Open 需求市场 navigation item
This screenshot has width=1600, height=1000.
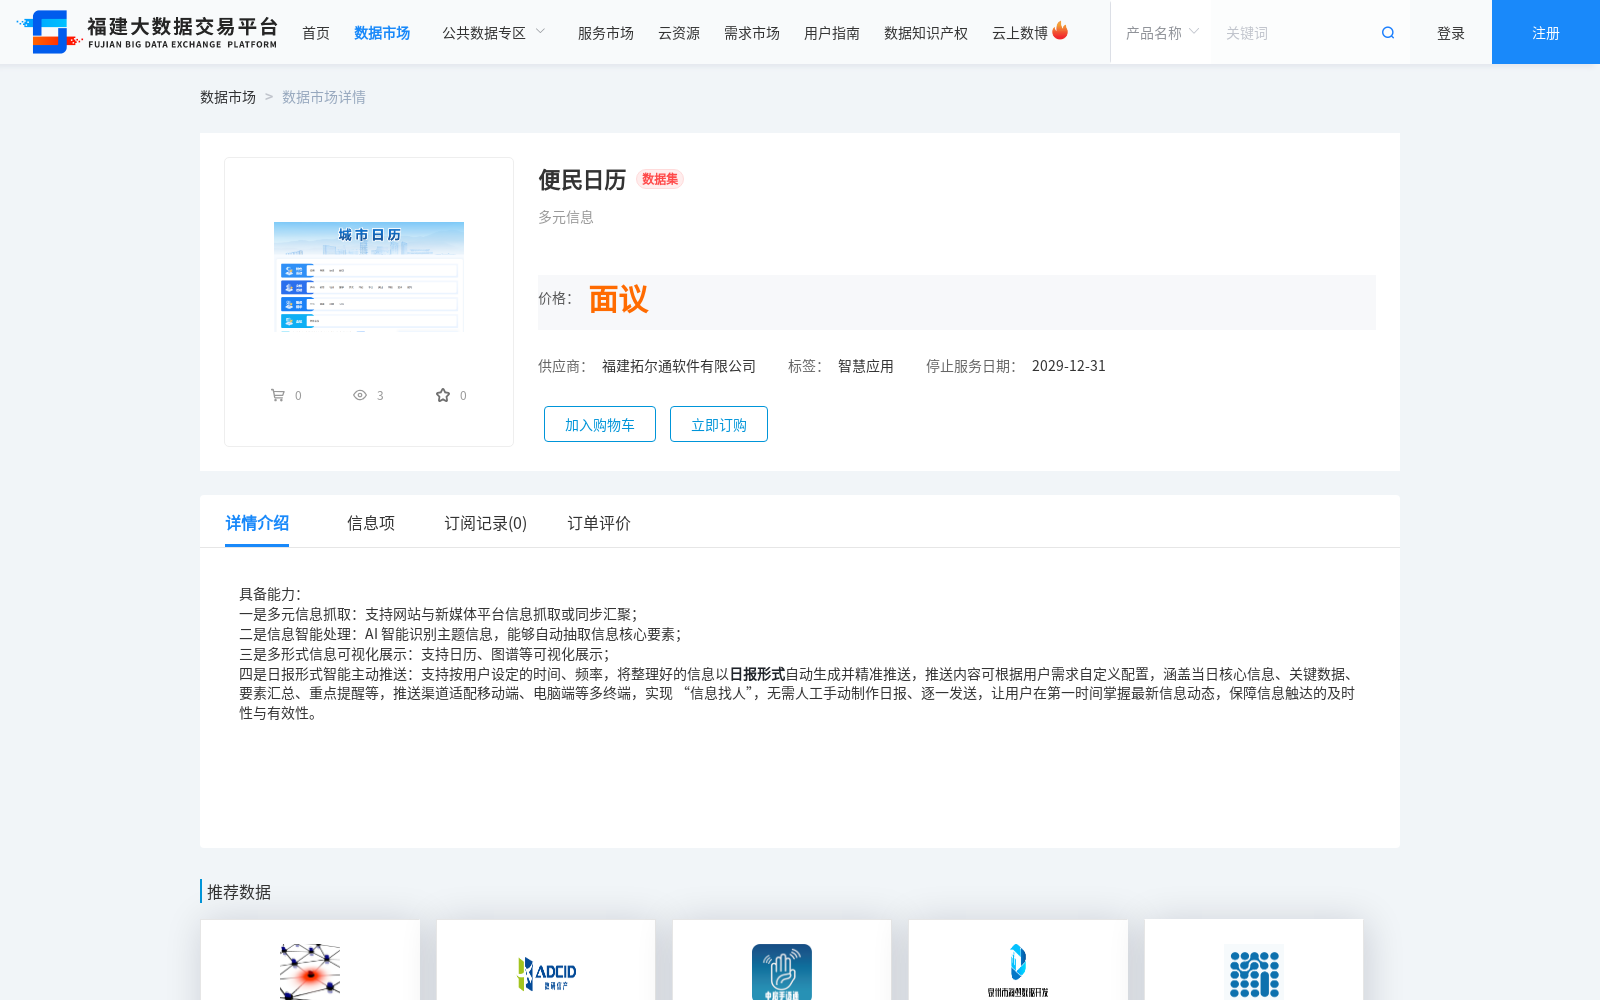coord(752,33)
